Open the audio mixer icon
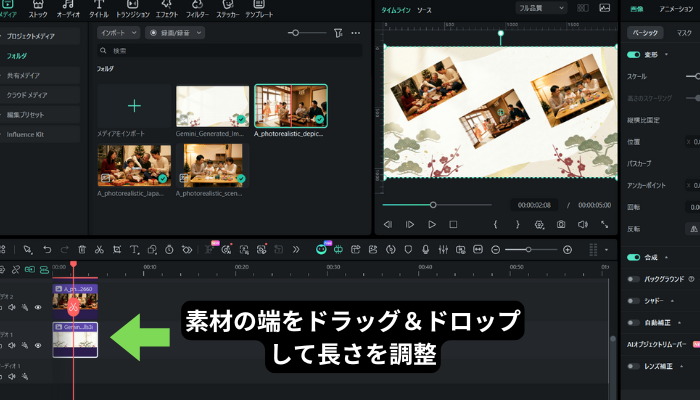Screen dimensions: 700x400 (443, 250)
